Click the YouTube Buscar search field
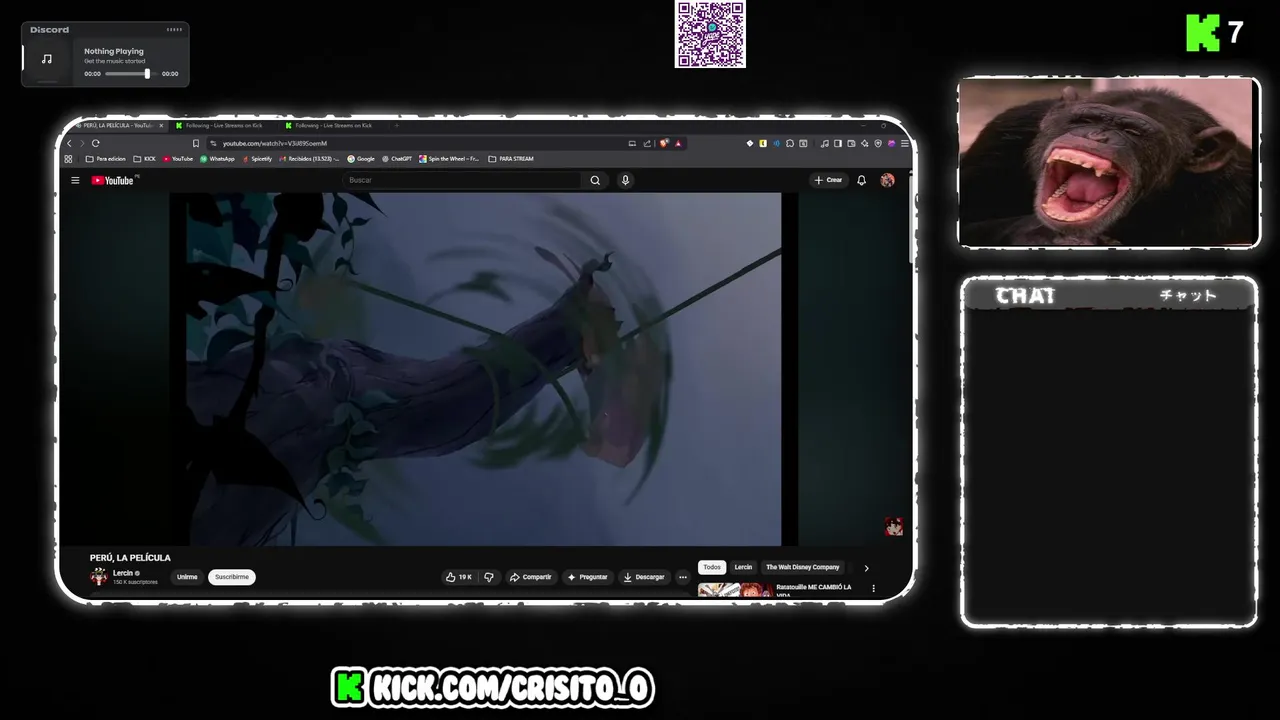1280x720 pixels. tap(462, 180)
